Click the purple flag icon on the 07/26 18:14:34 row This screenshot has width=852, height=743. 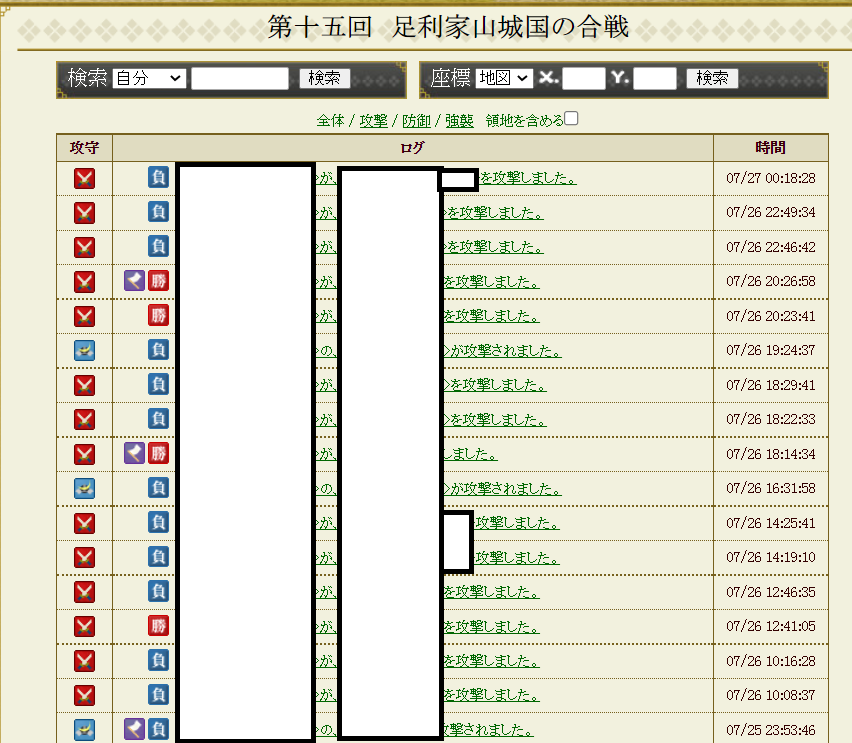(133, 453)
